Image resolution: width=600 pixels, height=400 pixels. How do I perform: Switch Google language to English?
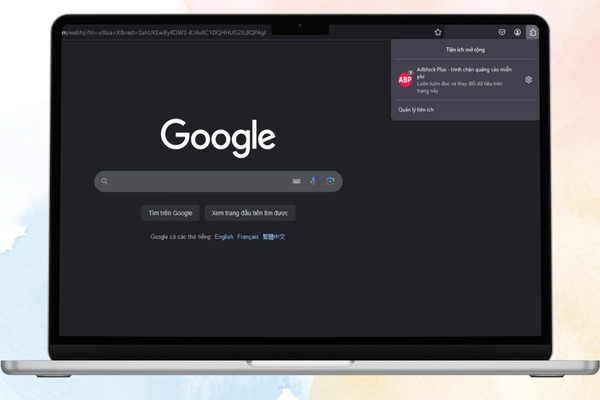click(224, 237)
